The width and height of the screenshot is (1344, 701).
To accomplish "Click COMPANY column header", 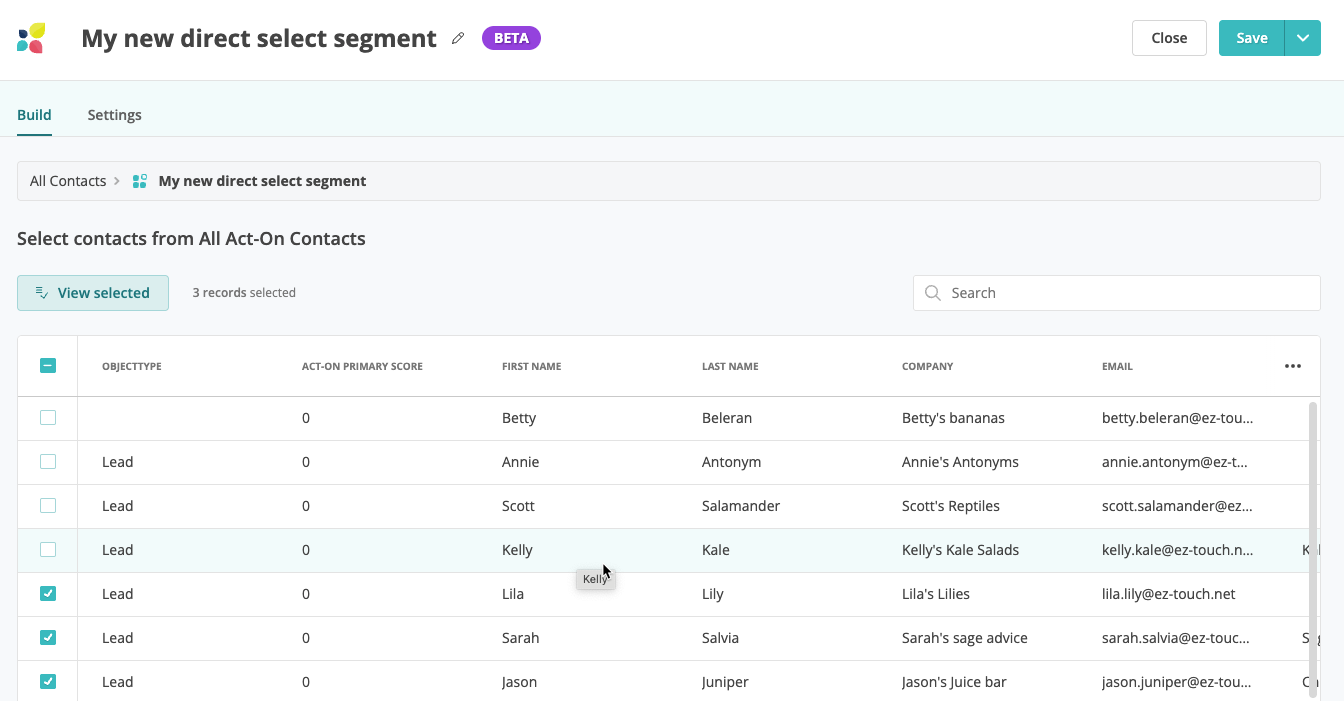I will coord(927,367).
